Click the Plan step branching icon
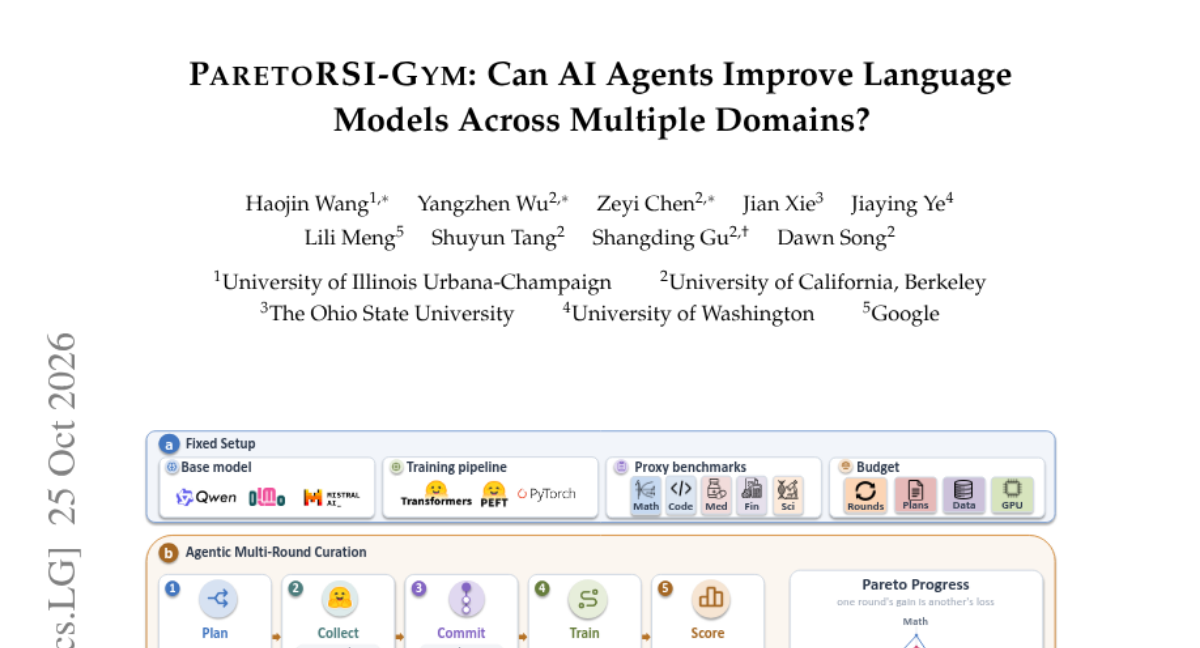 point(217,599)
